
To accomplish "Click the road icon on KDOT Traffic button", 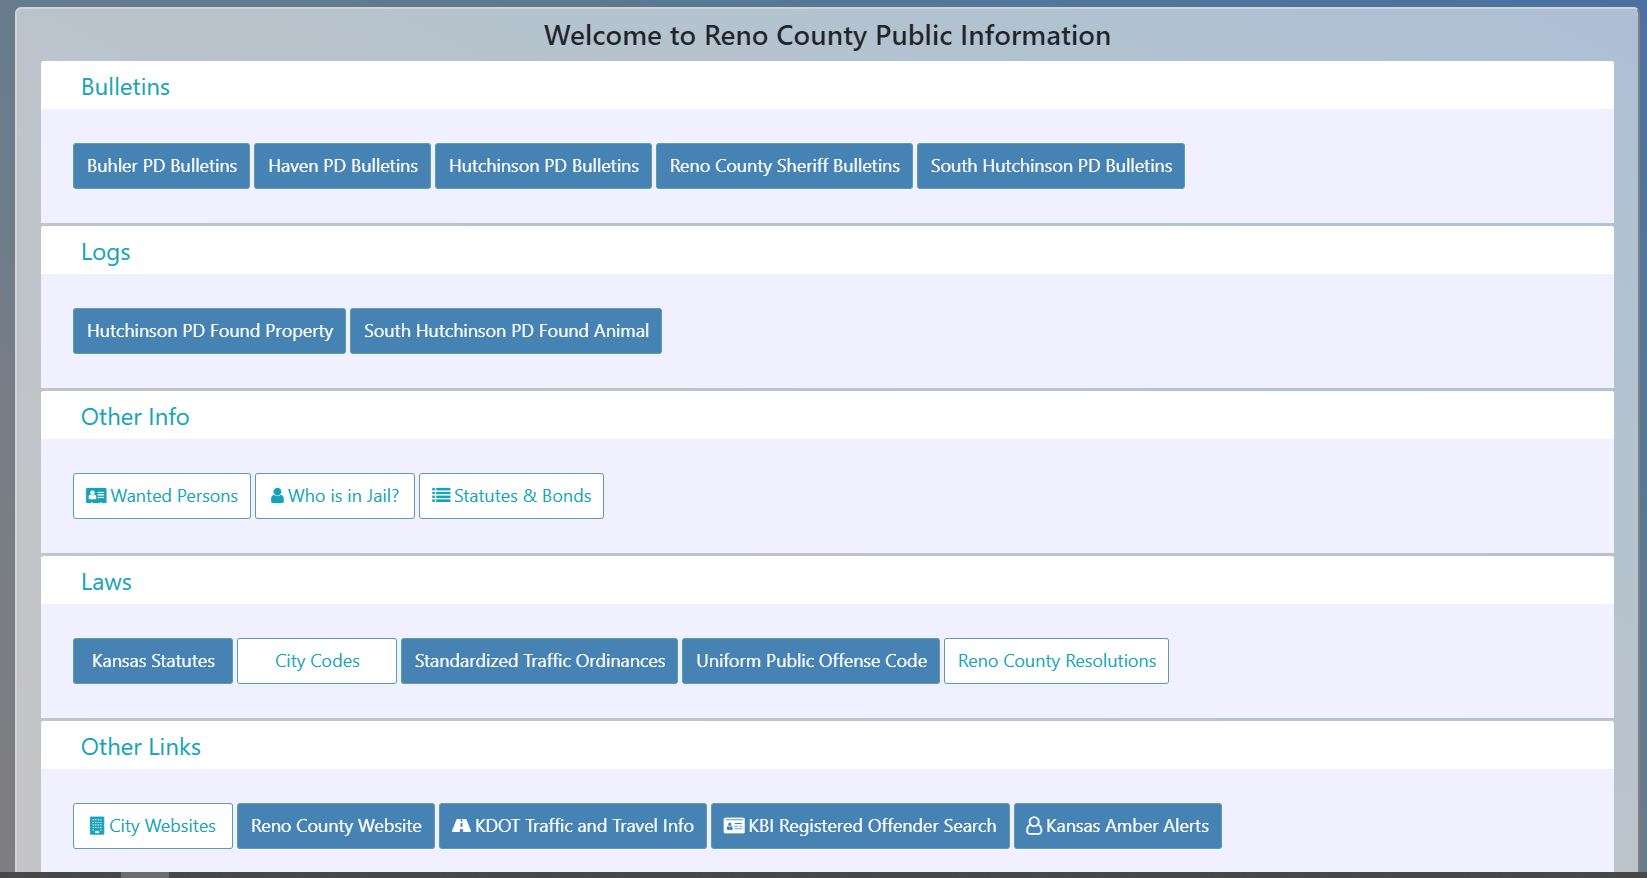I will tap(461, 826).
